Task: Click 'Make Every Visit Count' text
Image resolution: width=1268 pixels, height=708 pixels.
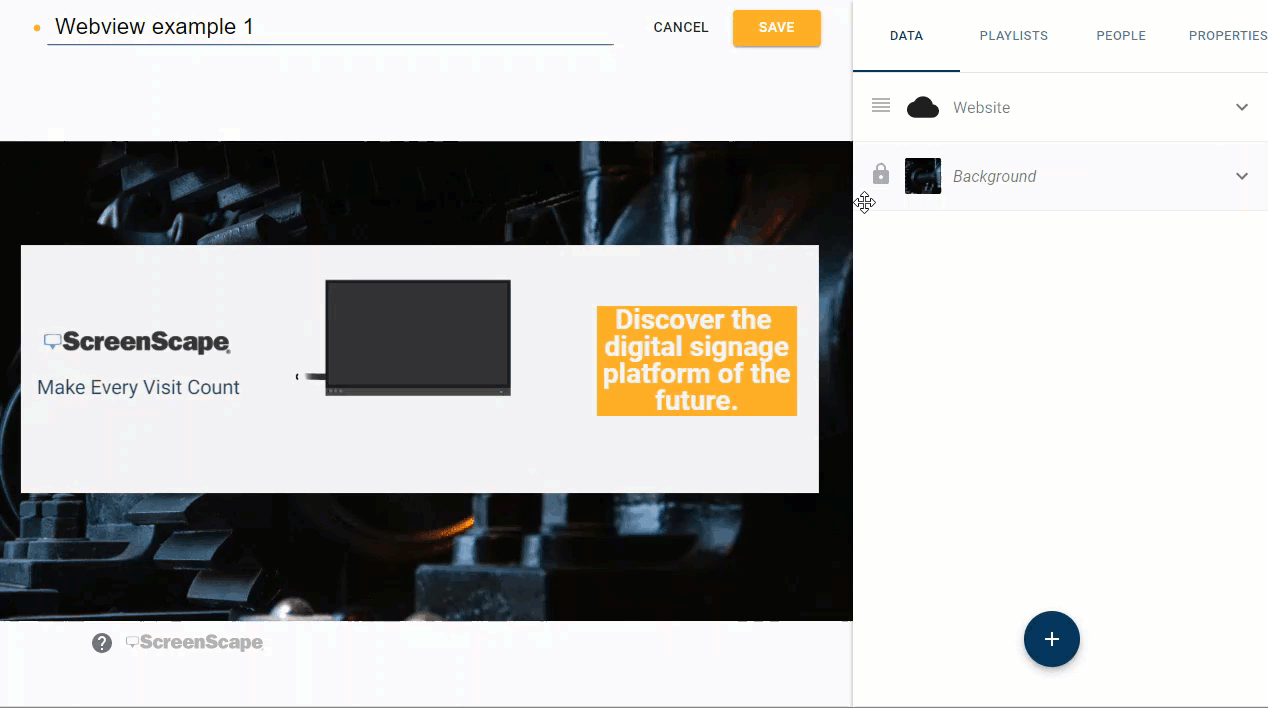Action: click(x=138, y=388)
